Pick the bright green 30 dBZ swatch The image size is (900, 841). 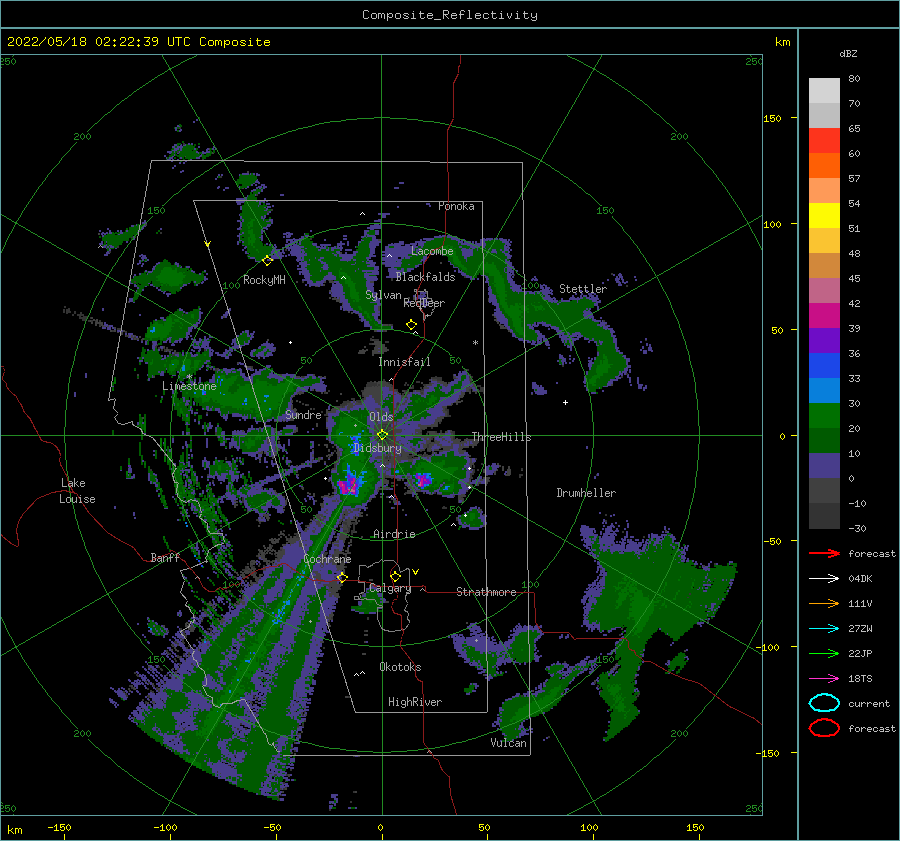pyautogui.click(x=824, y=415)
